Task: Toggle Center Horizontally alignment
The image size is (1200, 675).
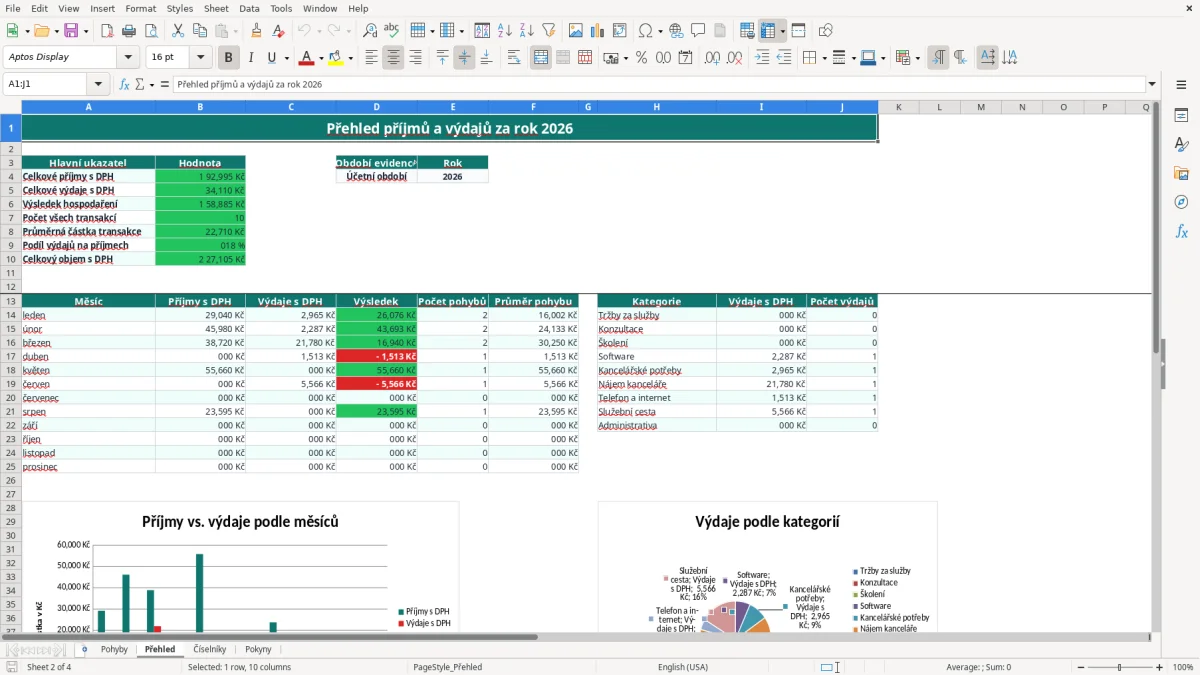Action: 394,58
